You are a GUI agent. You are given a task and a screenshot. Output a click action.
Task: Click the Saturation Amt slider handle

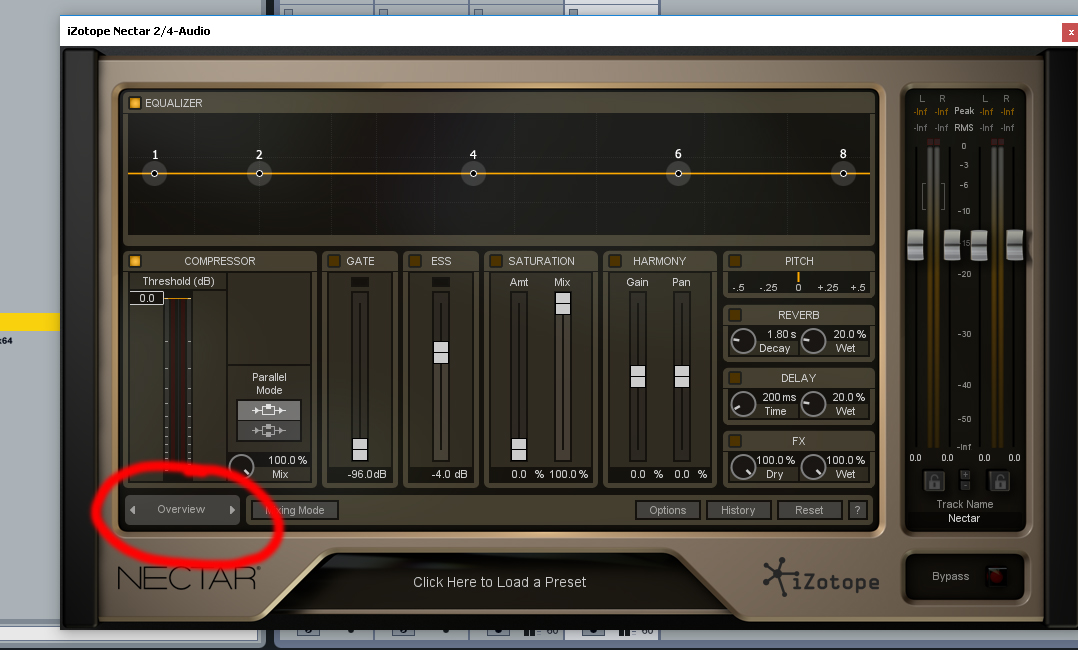tap(519, 449)
